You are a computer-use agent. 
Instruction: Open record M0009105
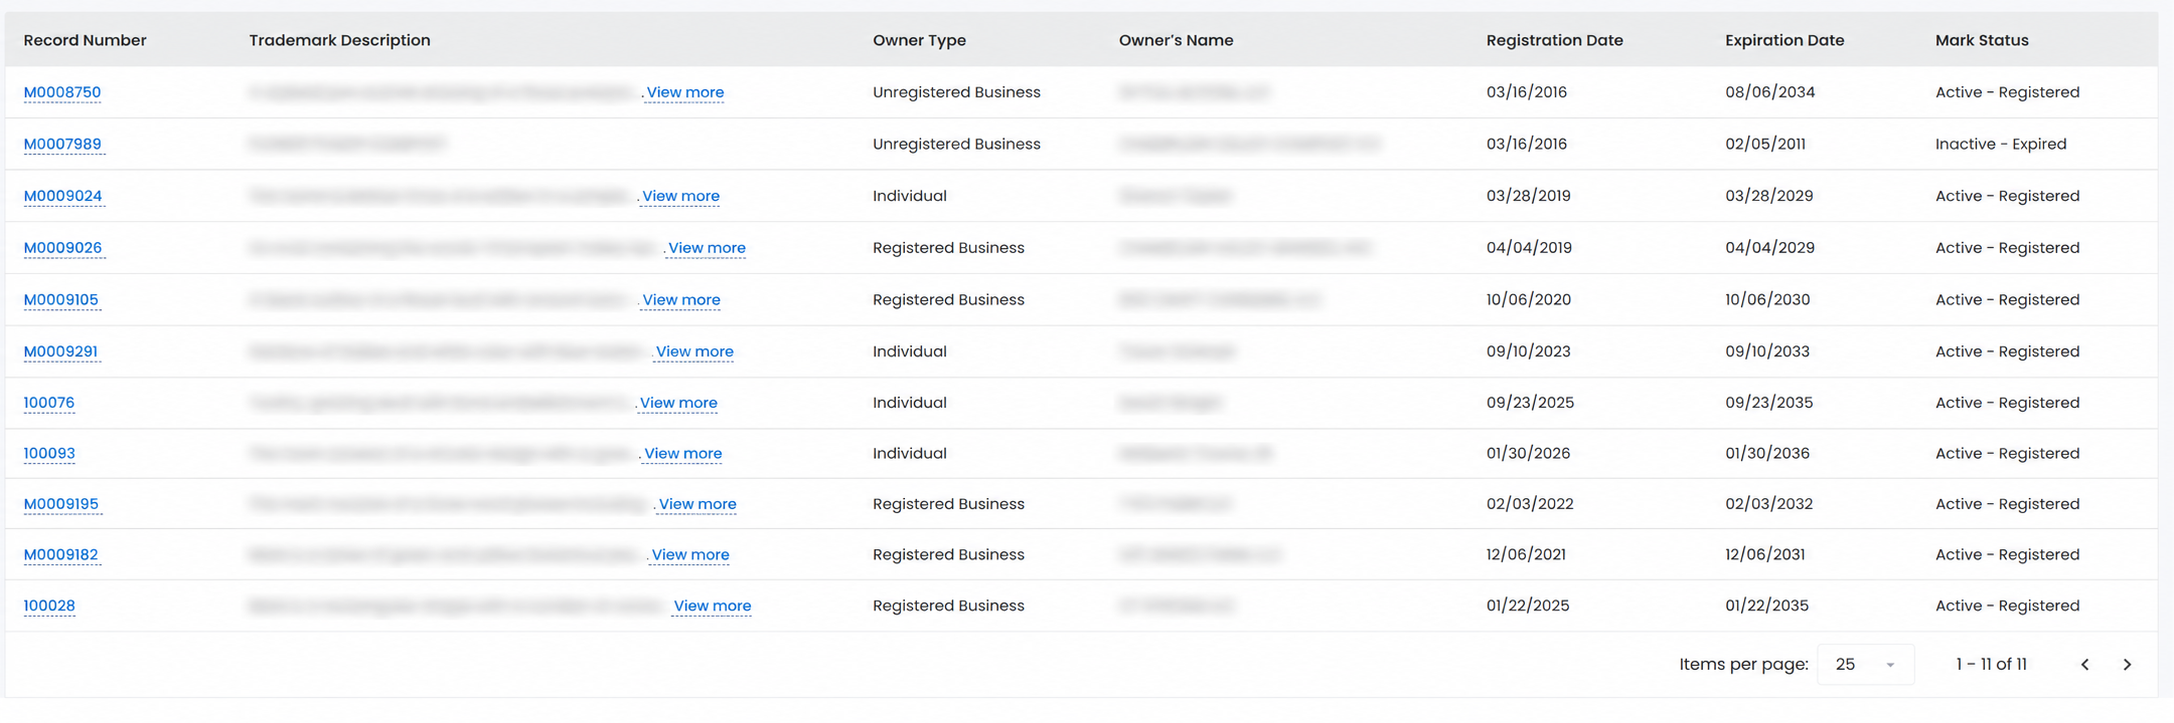tap(61, 300)
